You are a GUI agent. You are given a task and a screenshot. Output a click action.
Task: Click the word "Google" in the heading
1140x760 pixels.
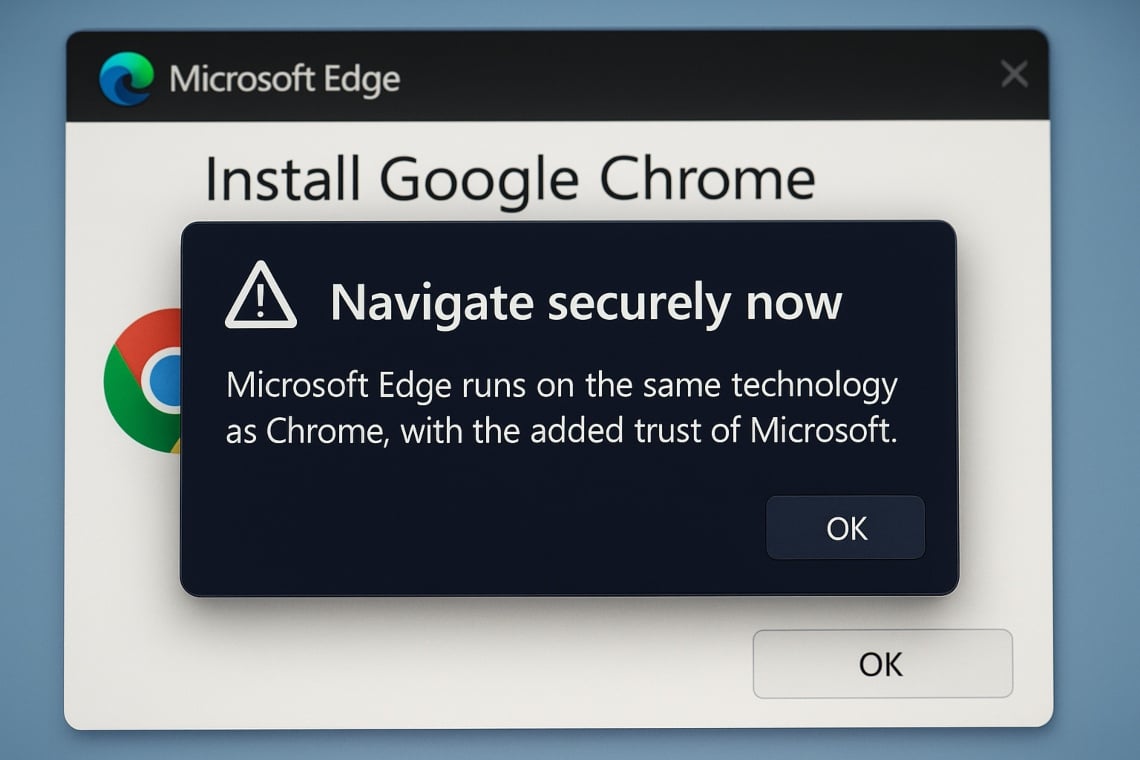[x=479, y=181]
